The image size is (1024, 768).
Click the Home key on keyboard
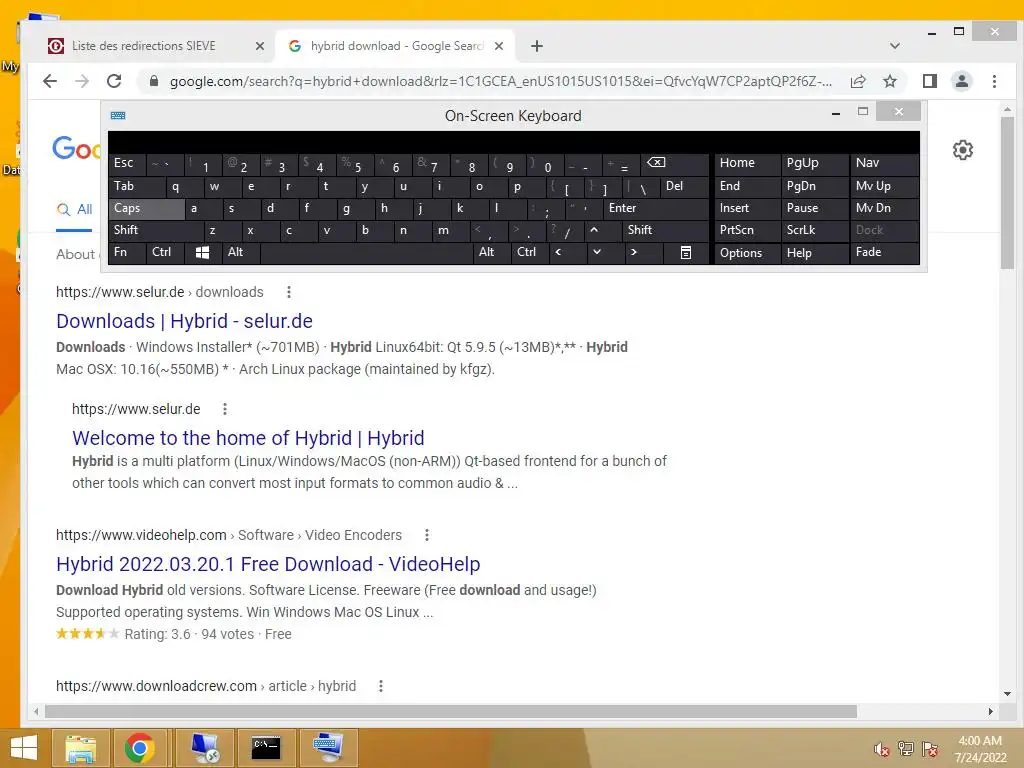(747, 163)
